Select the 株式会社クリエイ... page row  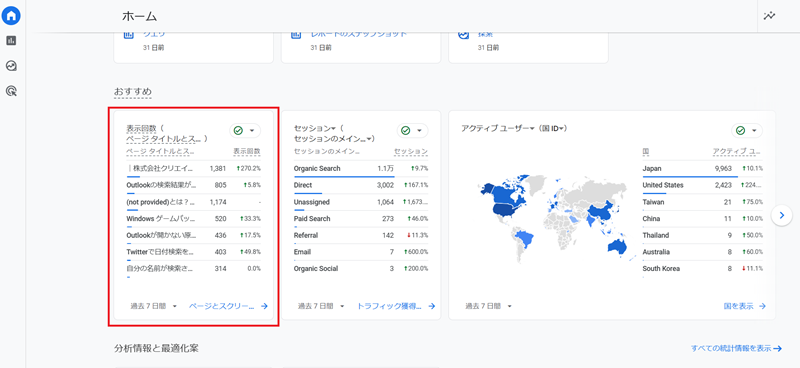pos(193,169)
